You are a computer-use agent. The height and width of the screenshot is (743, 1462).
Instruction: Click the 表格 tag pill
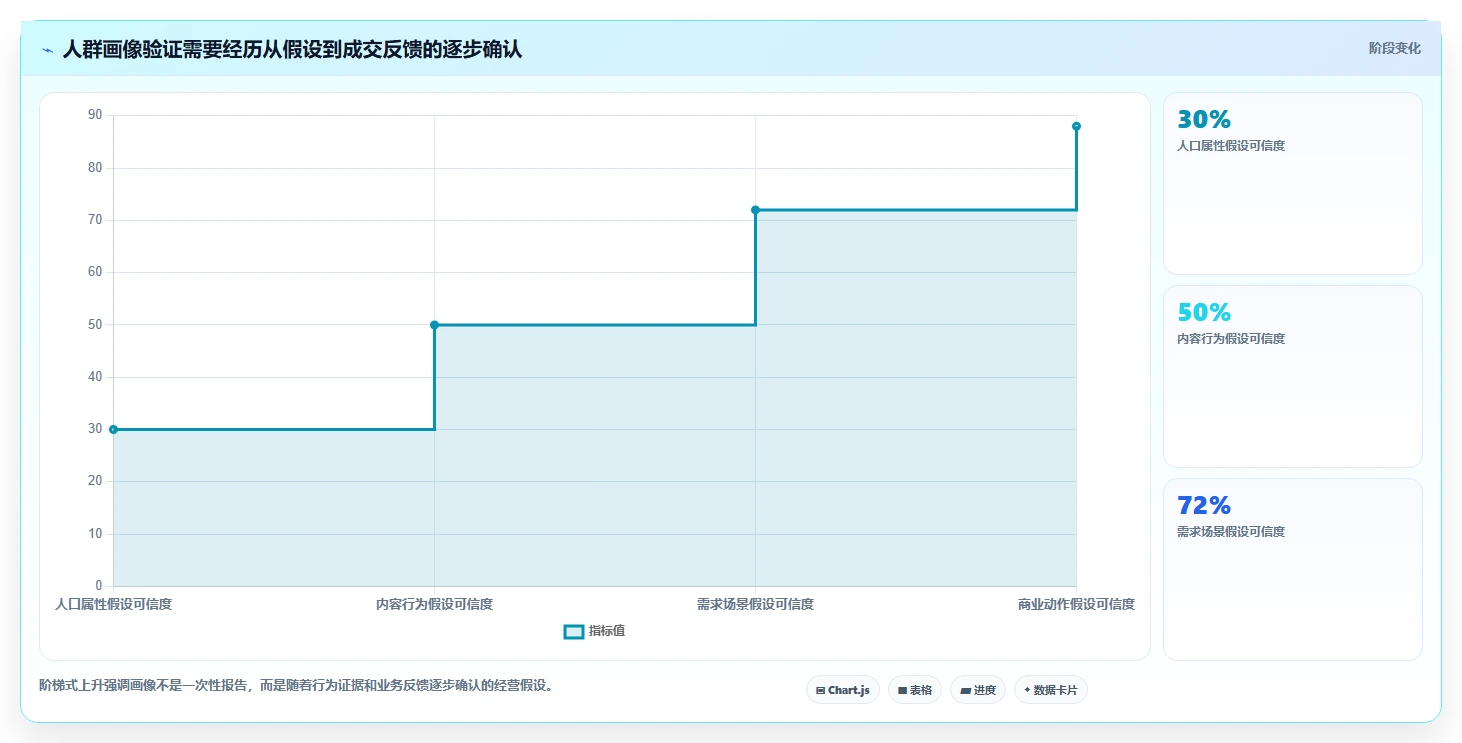(915, 690)
